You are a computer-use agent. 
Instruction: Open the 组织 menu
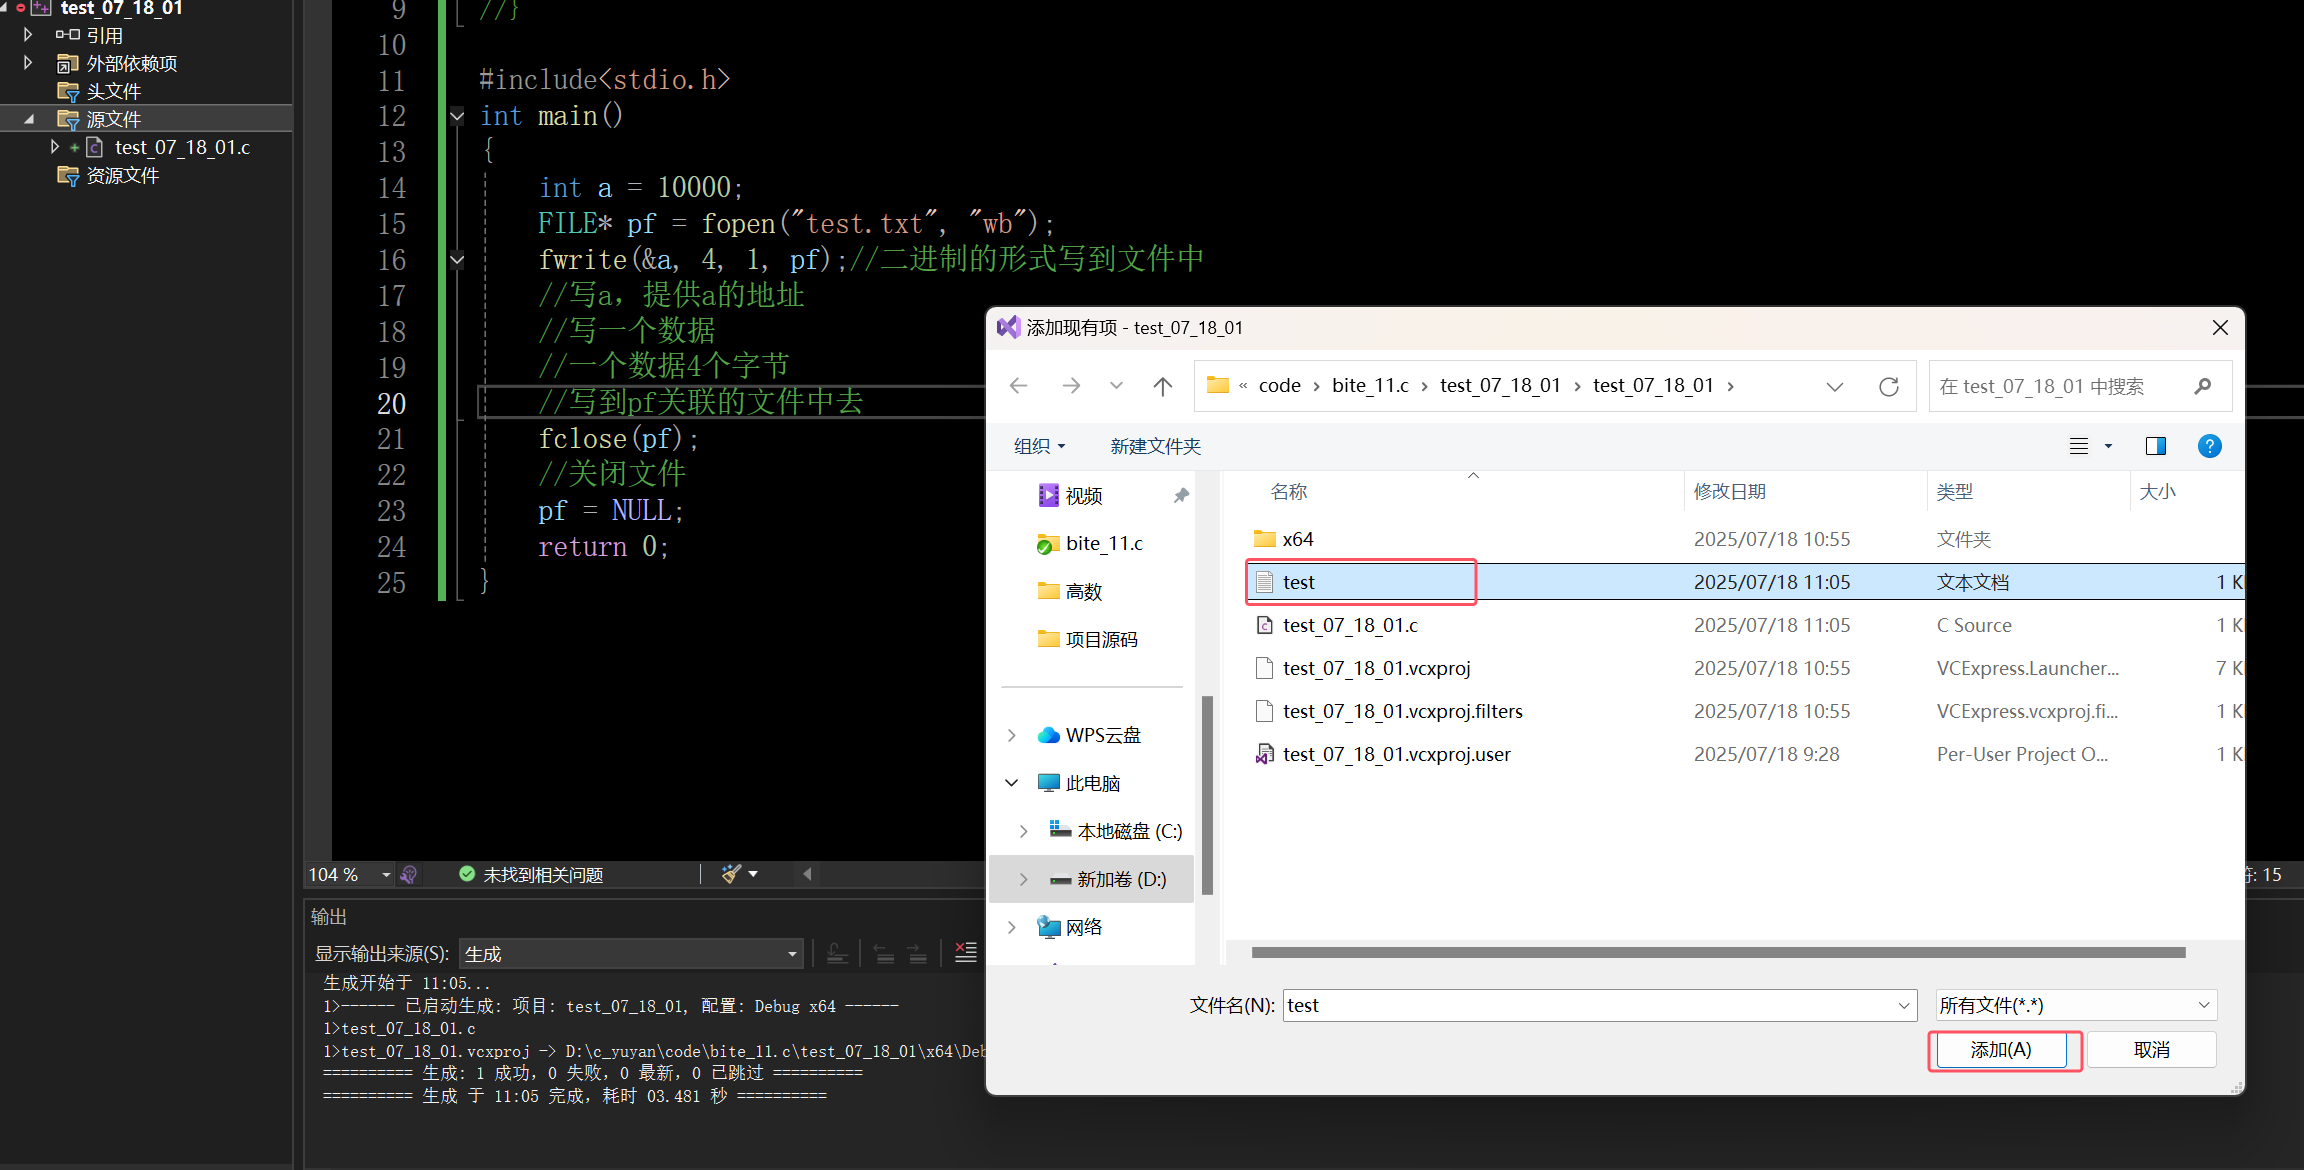1039,446
